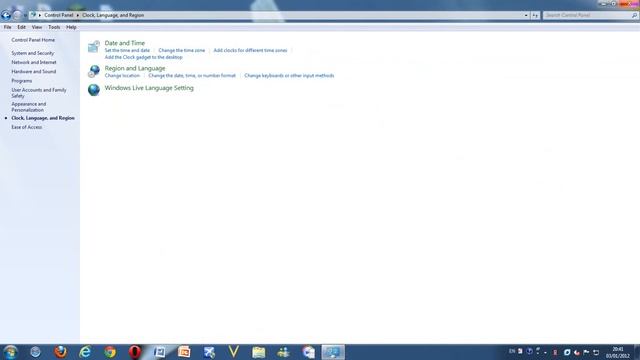
Task: Click the Control Panel icon in the address bar
Action: pos(33,15)
